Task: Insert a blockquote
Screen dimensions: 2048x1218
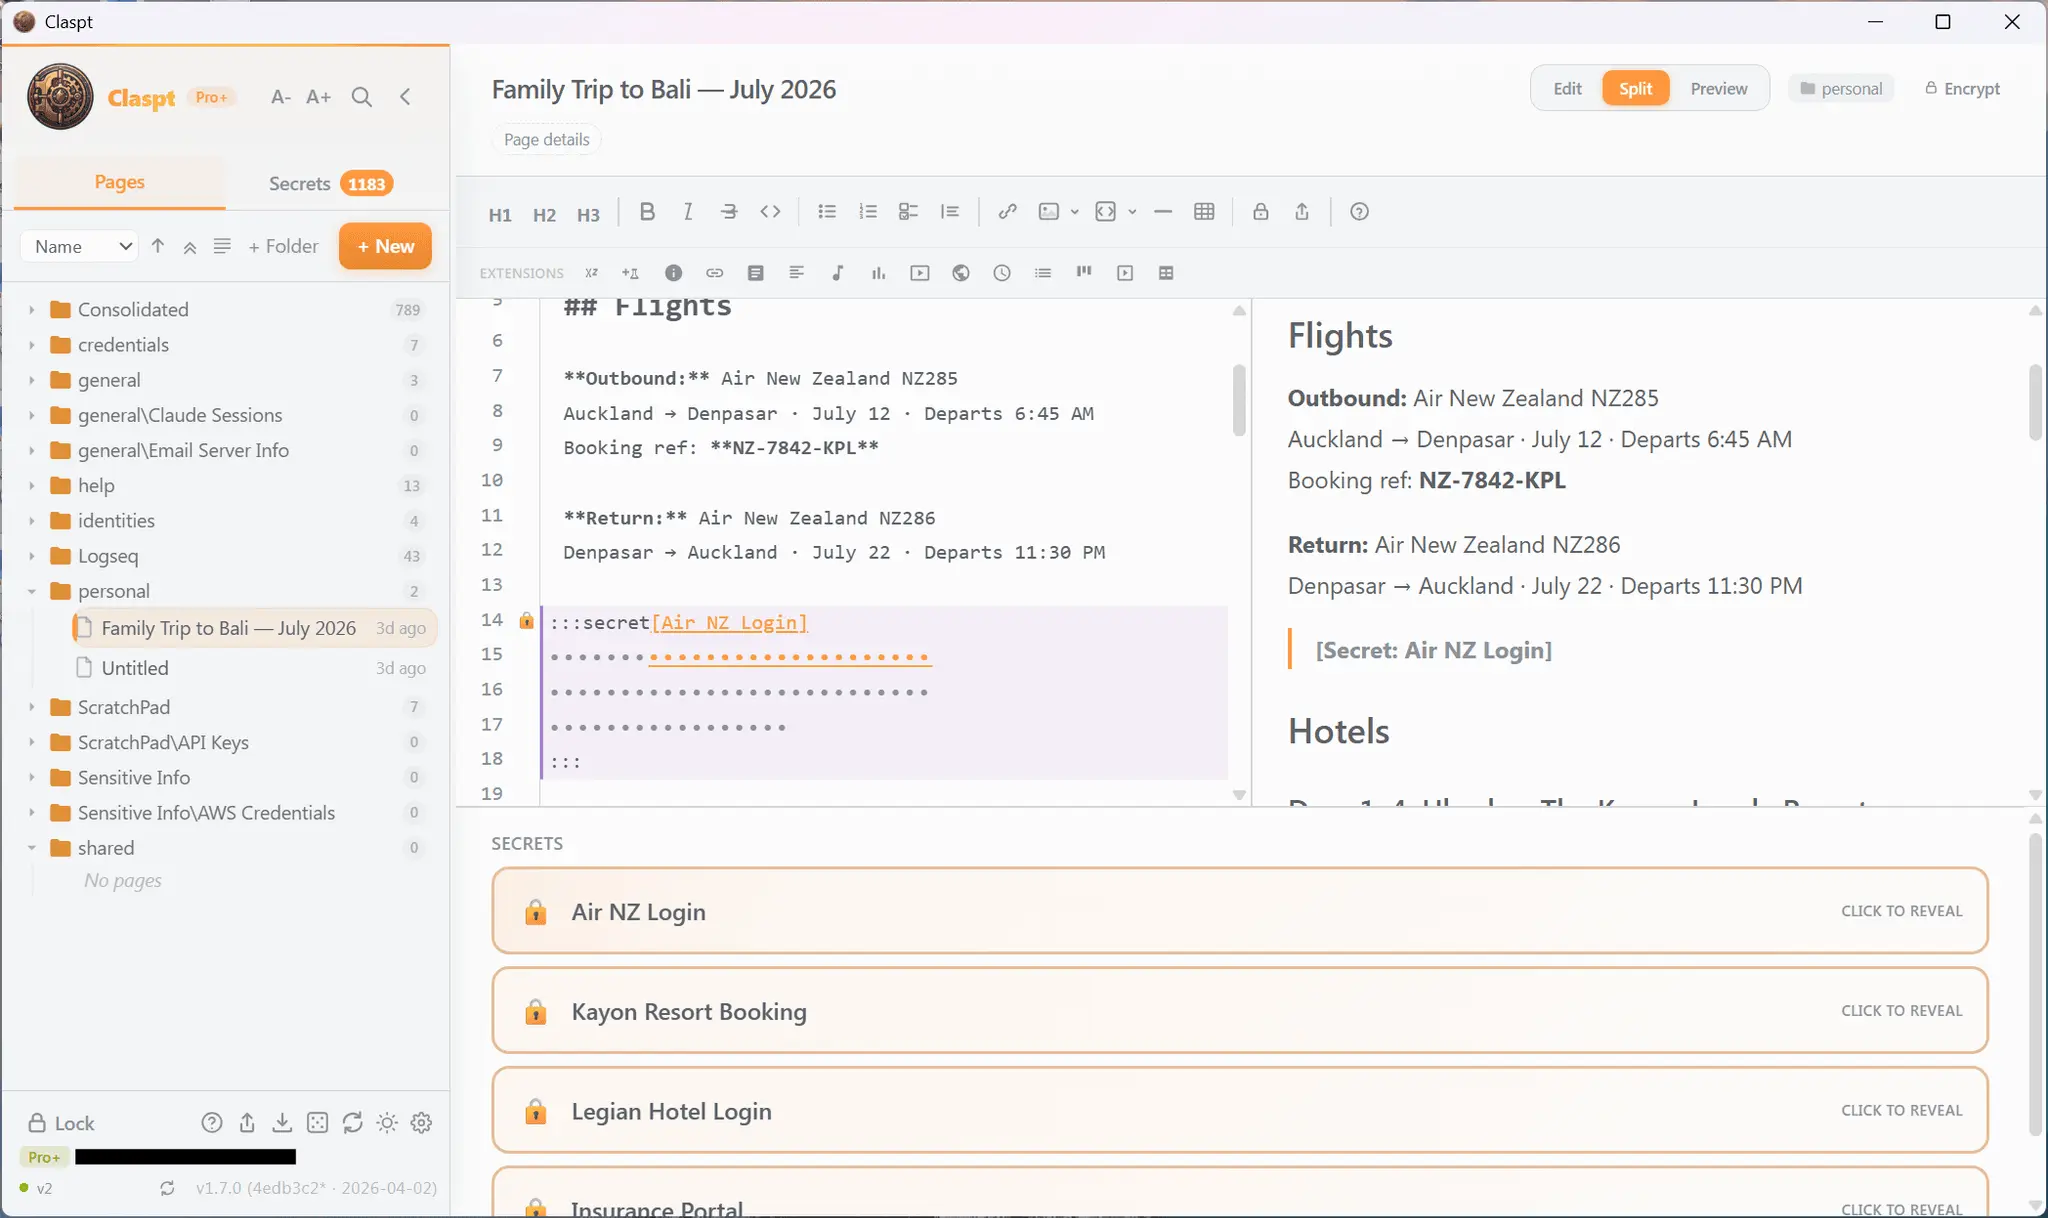Action: [x=950, y=212]
